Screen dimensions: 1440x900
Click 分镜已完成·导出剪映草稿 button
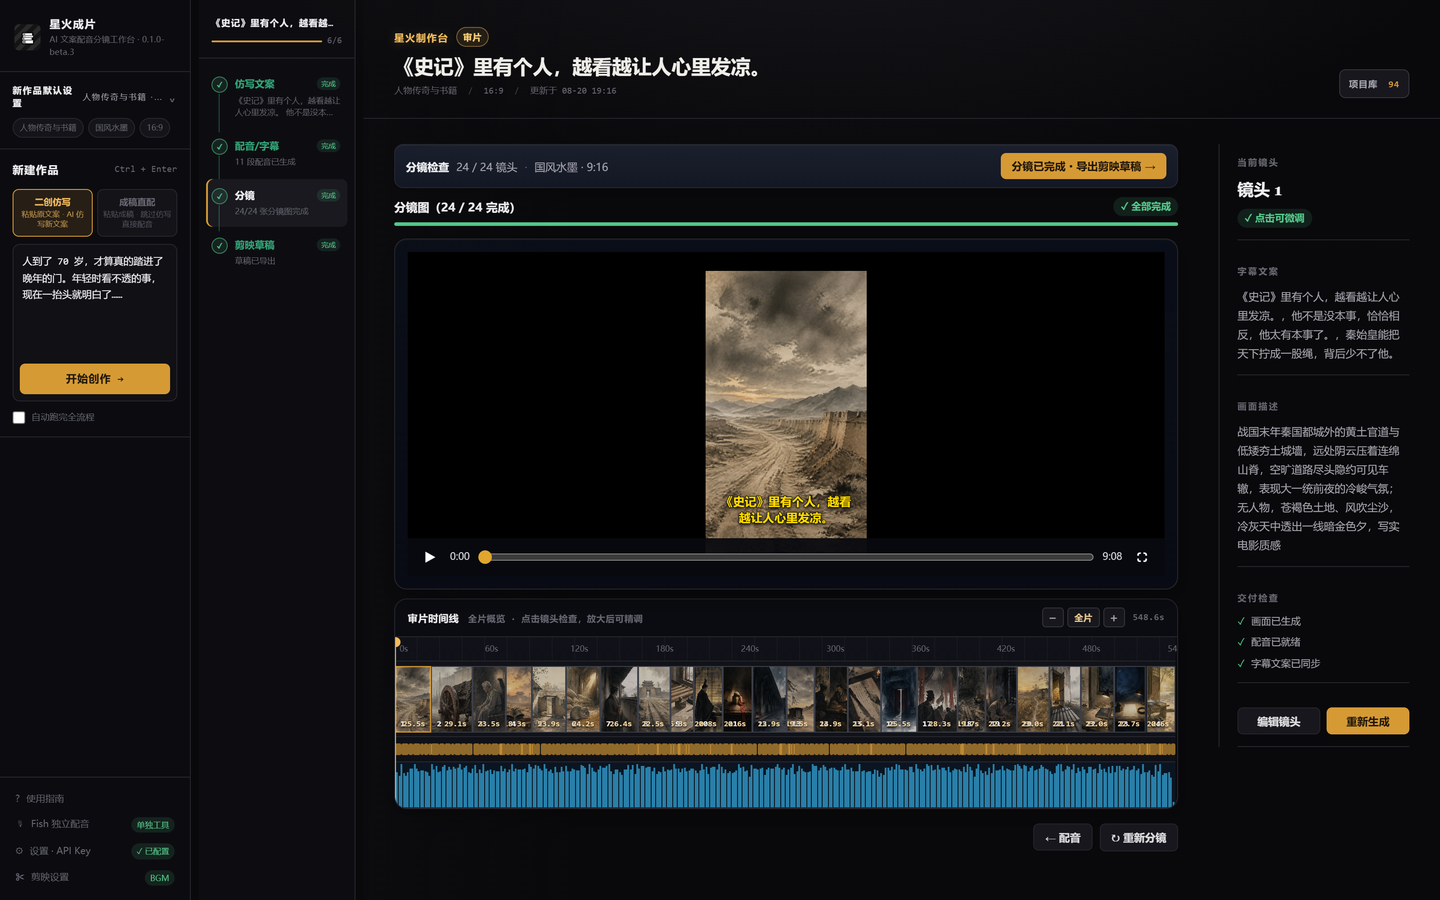1083,167
